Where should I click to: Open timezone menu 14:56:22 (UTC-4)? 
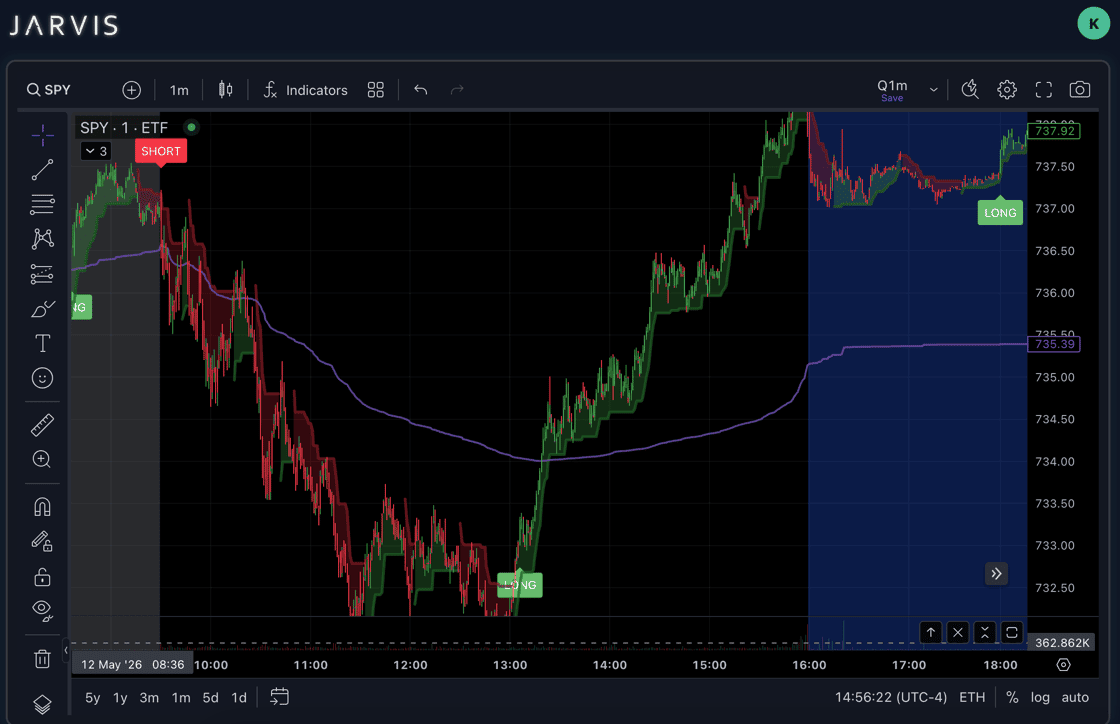pyautogui.click(x=891, y=698)
